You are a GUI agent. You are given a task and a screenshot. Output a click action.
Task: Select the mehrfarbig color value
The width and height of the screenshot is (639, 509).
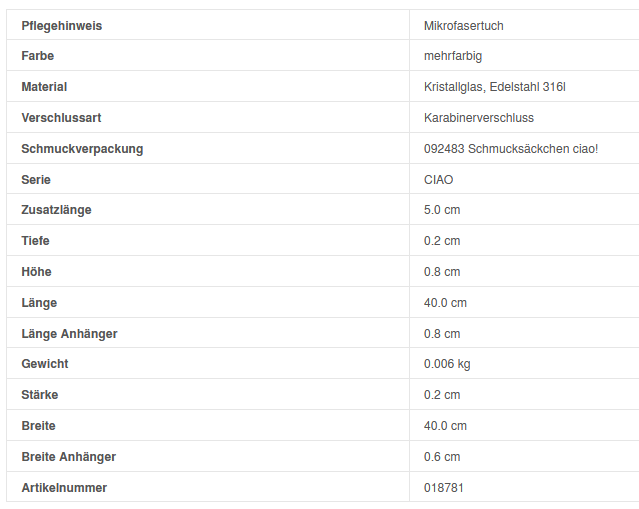[453, 56]
